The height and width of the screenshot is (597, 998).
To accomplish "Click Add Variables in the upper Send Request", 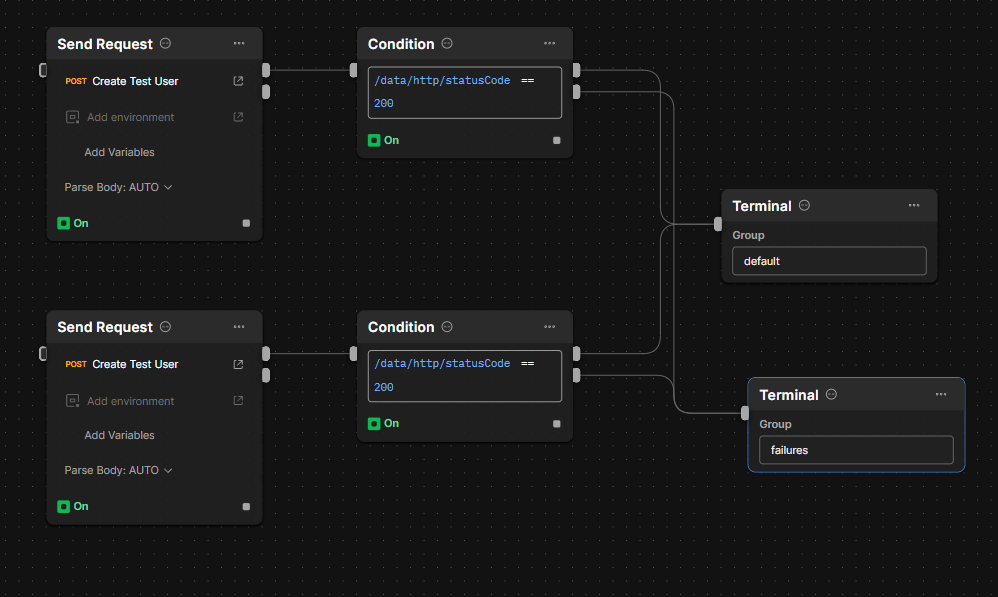I will click(x=120, y=152).
